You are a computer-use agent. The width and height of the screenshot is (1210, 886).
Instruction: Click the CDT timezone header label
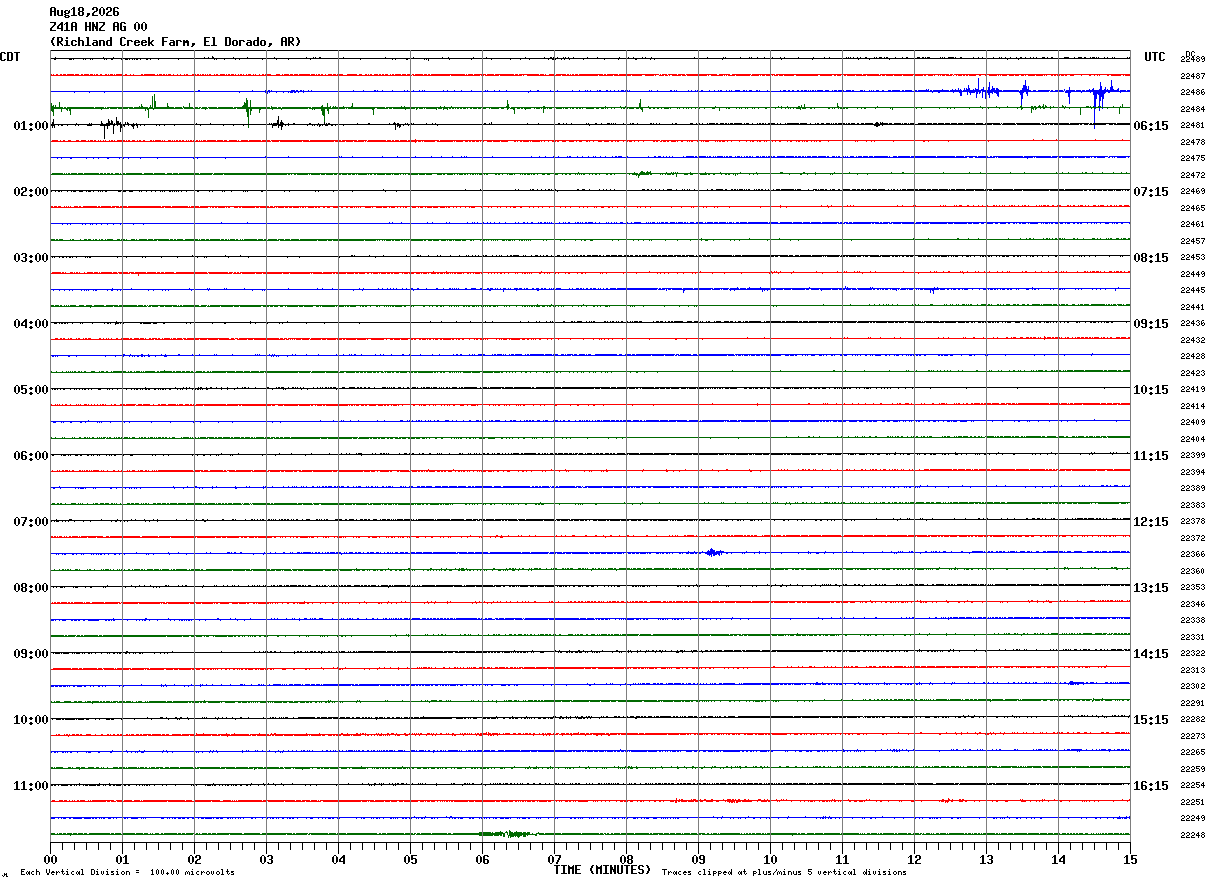(x=10, y=57)
